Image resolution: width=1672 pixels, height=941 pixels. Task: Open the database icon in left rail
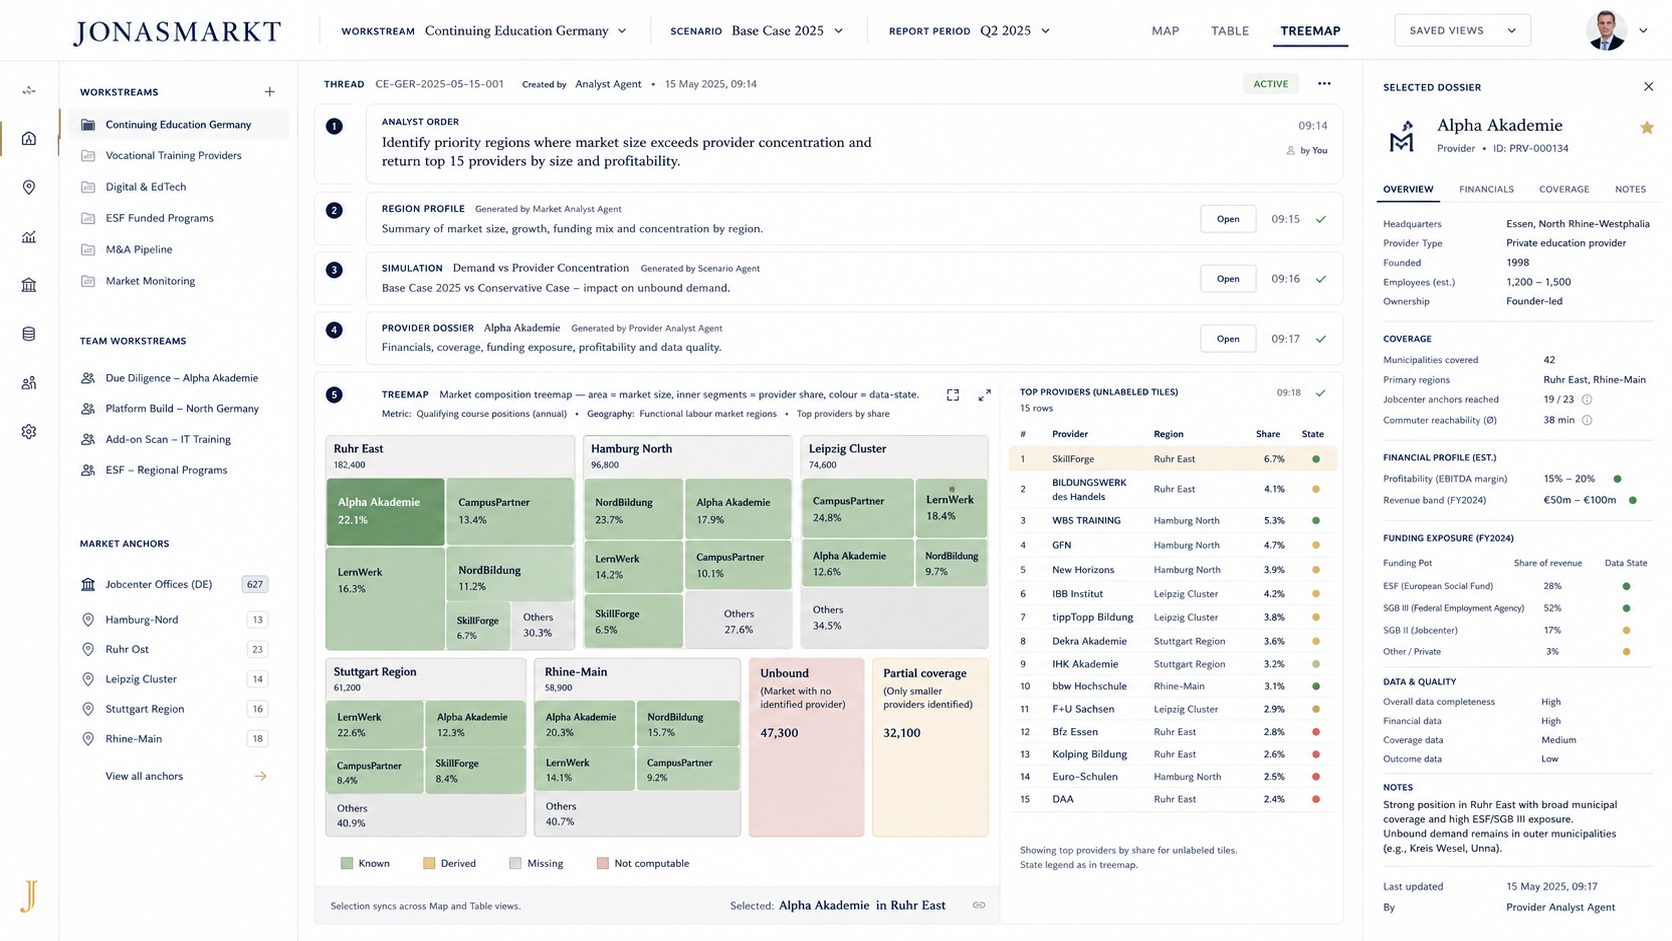pos(29,334)
